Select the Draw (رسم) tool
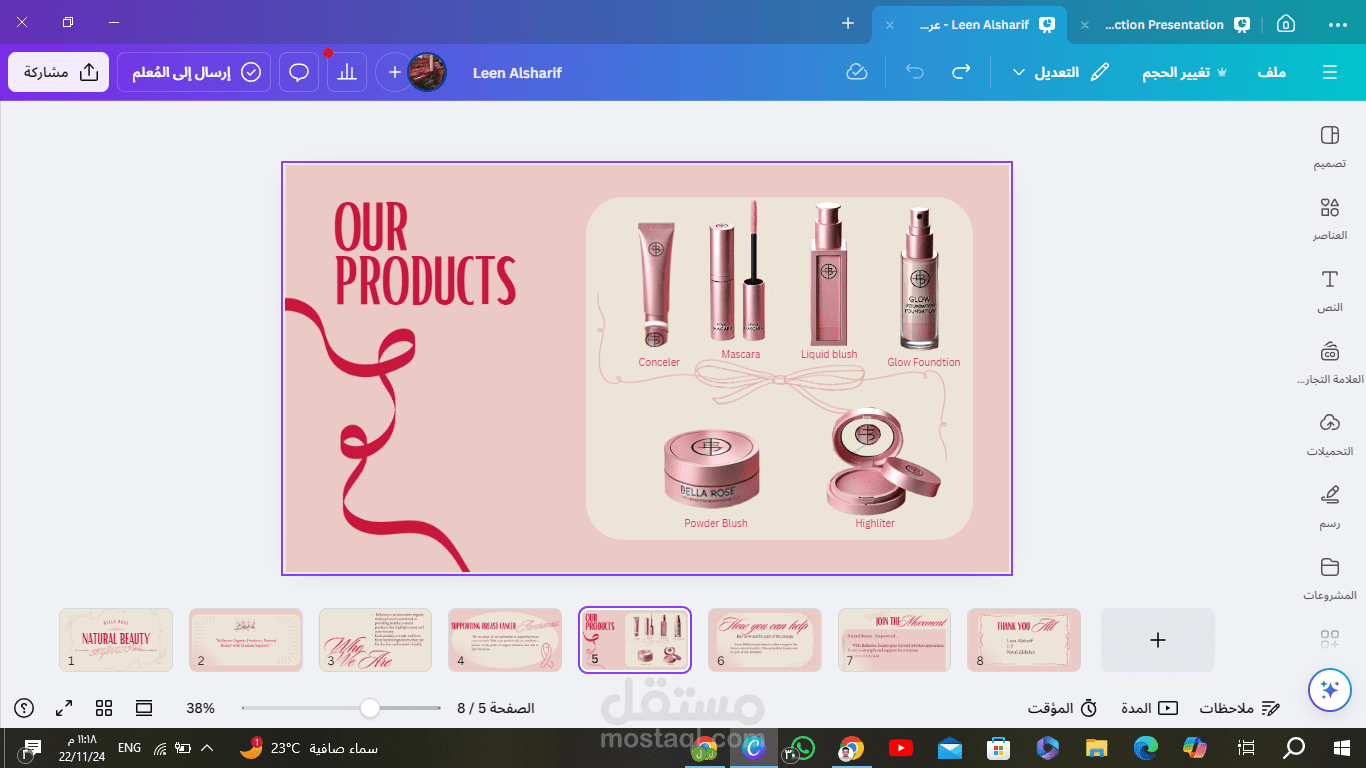 (x=1329, y=507)
